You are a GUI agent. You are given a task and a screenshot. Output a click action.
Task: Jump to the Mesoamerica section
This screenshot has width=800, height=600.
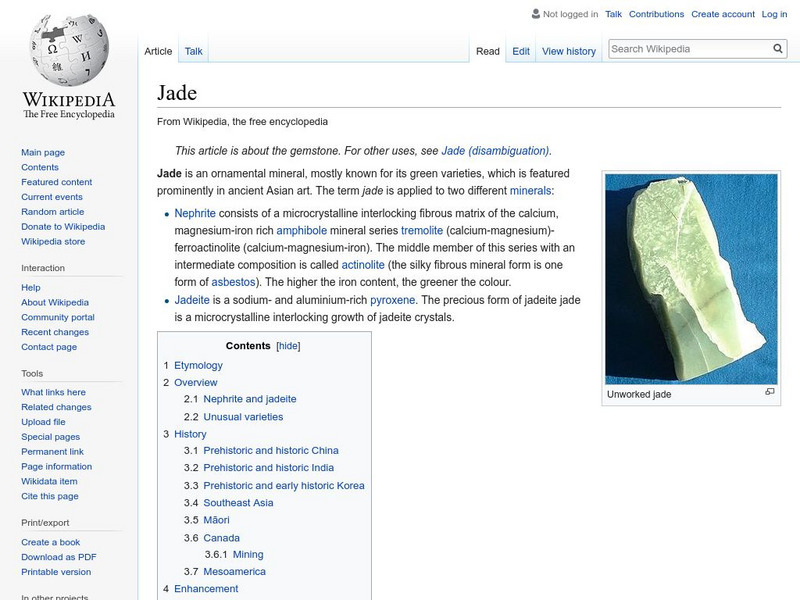[234, 572]
